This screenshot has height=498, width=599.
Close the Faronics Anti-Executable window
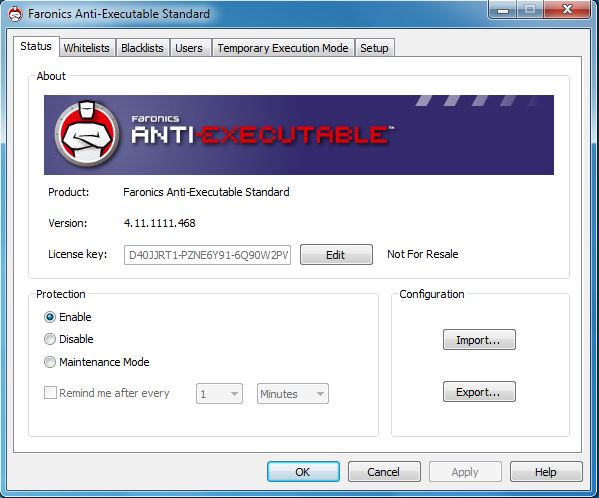point(567,10)
